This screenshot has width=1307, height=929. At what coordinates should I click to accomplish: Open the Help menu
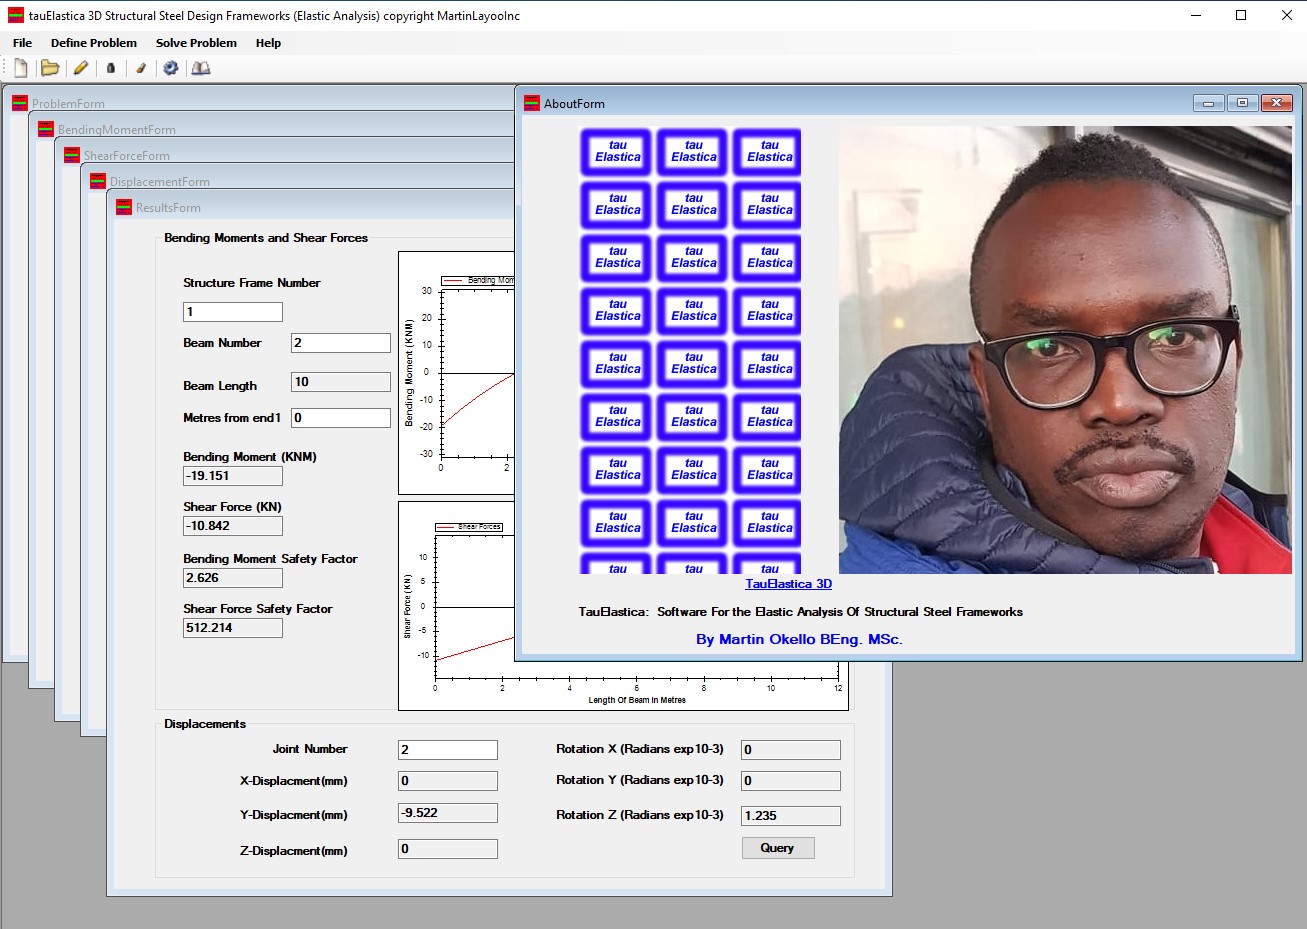point(268,43)
